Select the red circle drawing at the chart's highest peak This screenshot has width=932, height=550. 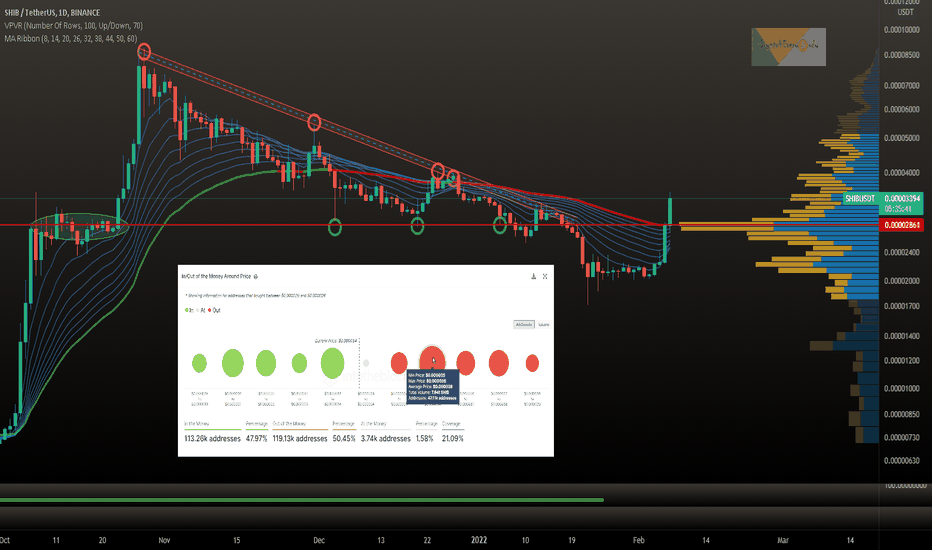(144, 52)
